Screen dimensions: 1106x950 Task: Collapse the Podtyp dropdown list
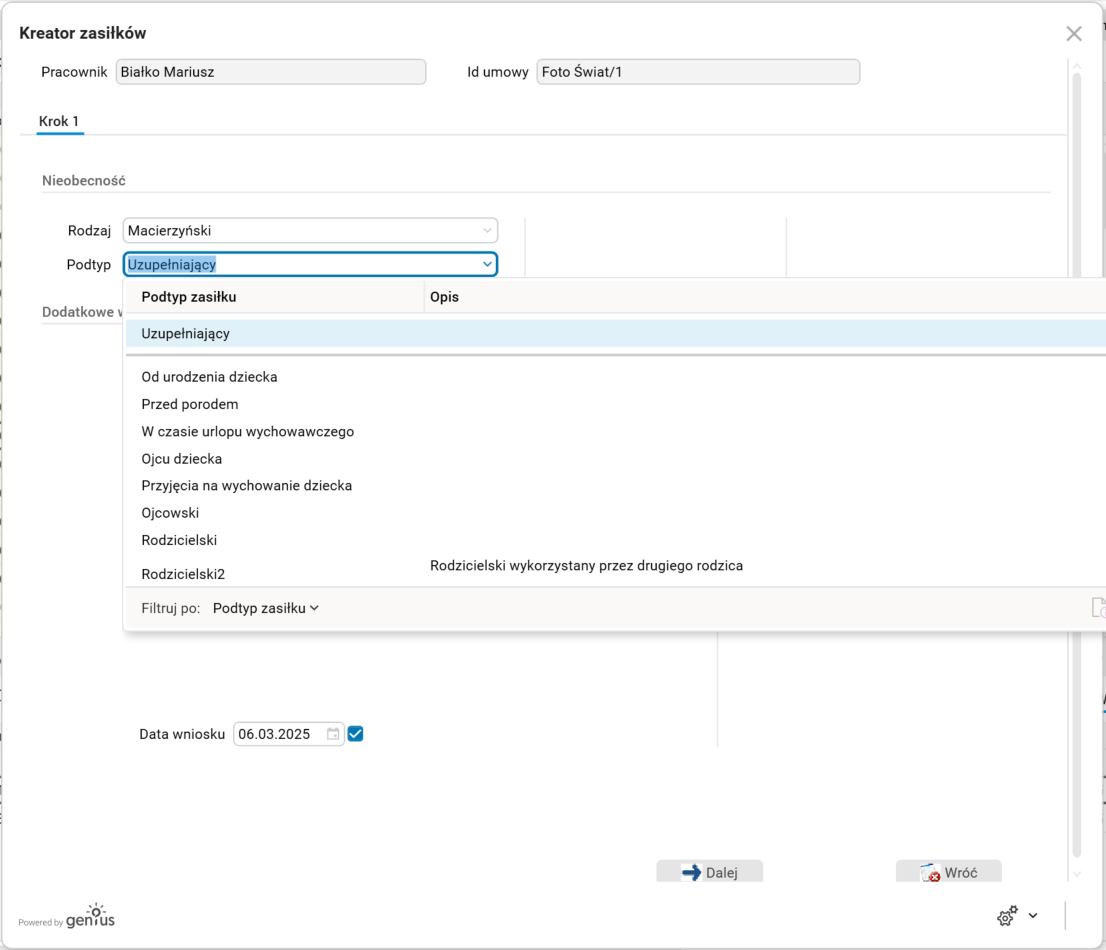click(487, 265)
